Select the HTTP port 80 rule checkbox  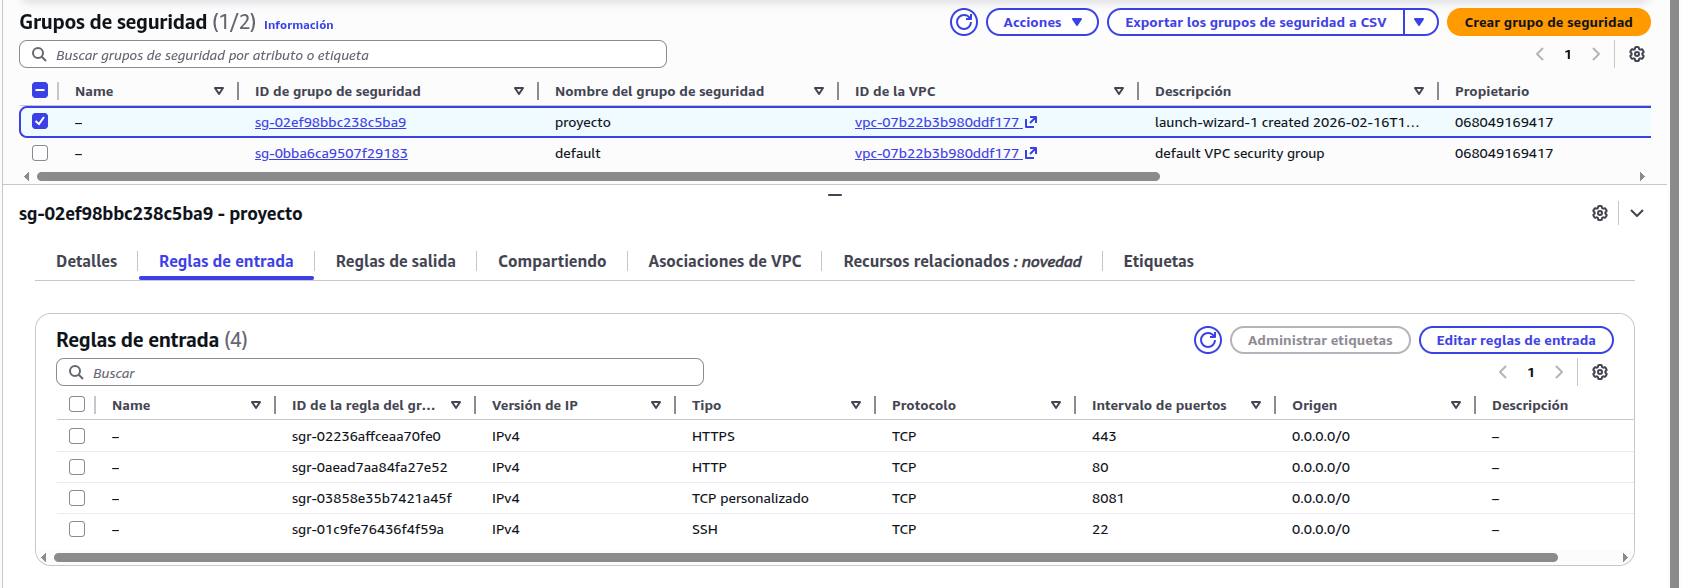[77, 467]
